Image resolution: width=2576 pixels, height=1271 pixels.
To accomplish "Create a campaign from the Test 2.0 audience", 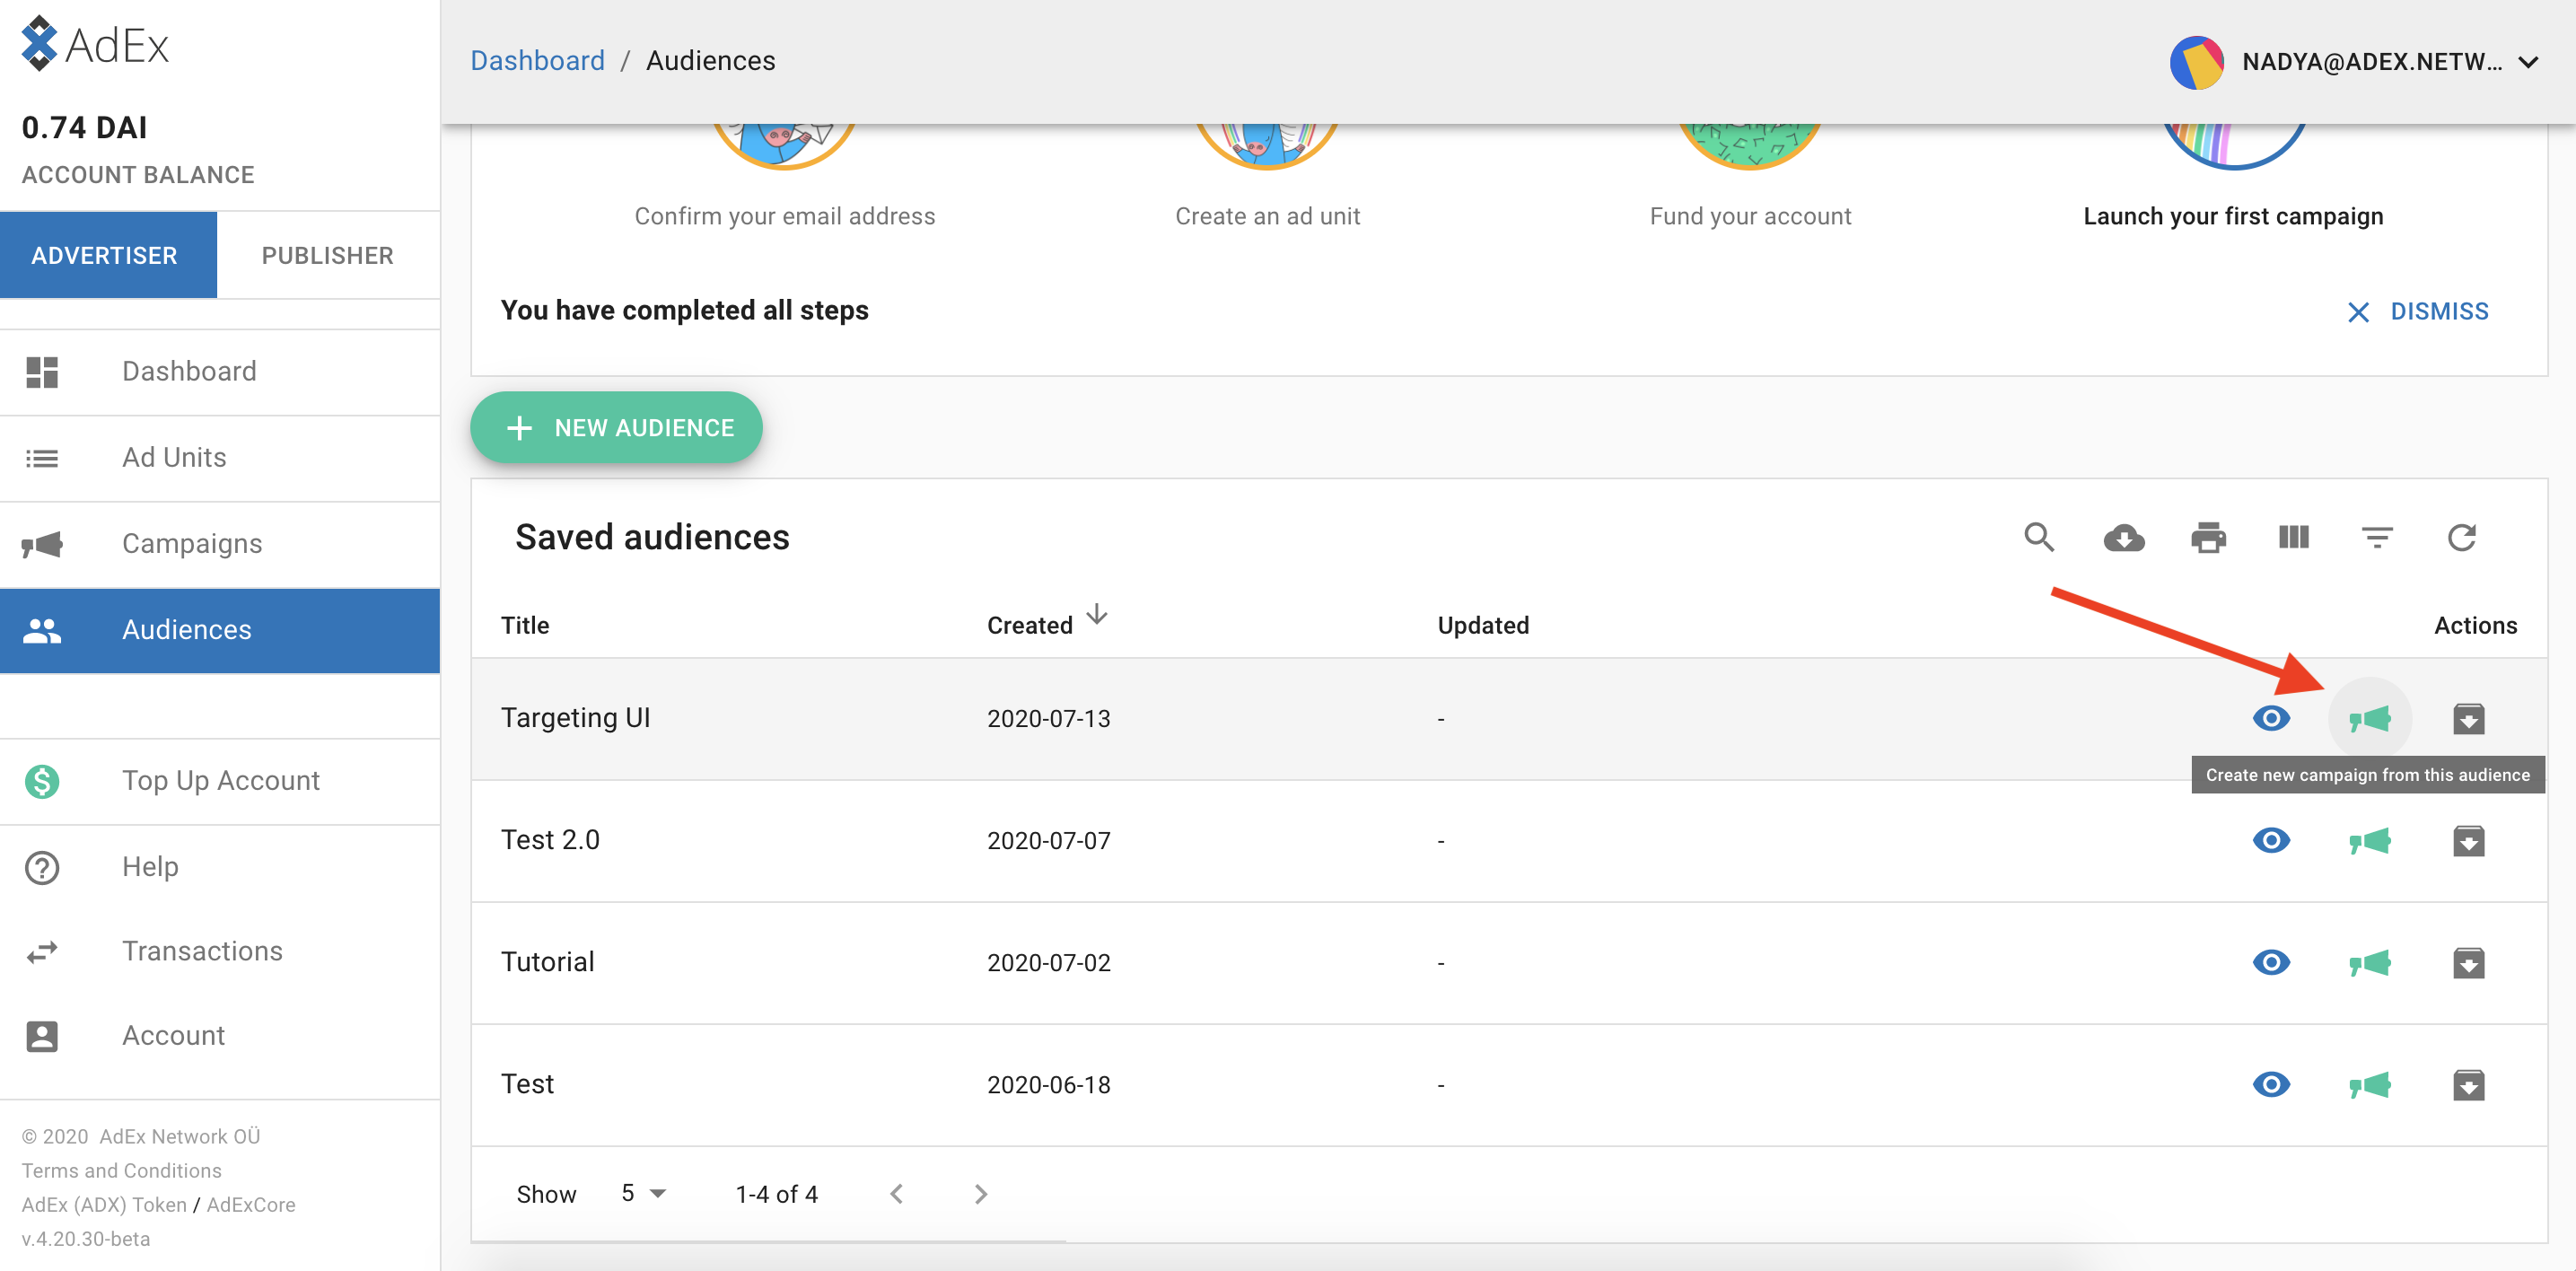I will (x=2370, y=840).
